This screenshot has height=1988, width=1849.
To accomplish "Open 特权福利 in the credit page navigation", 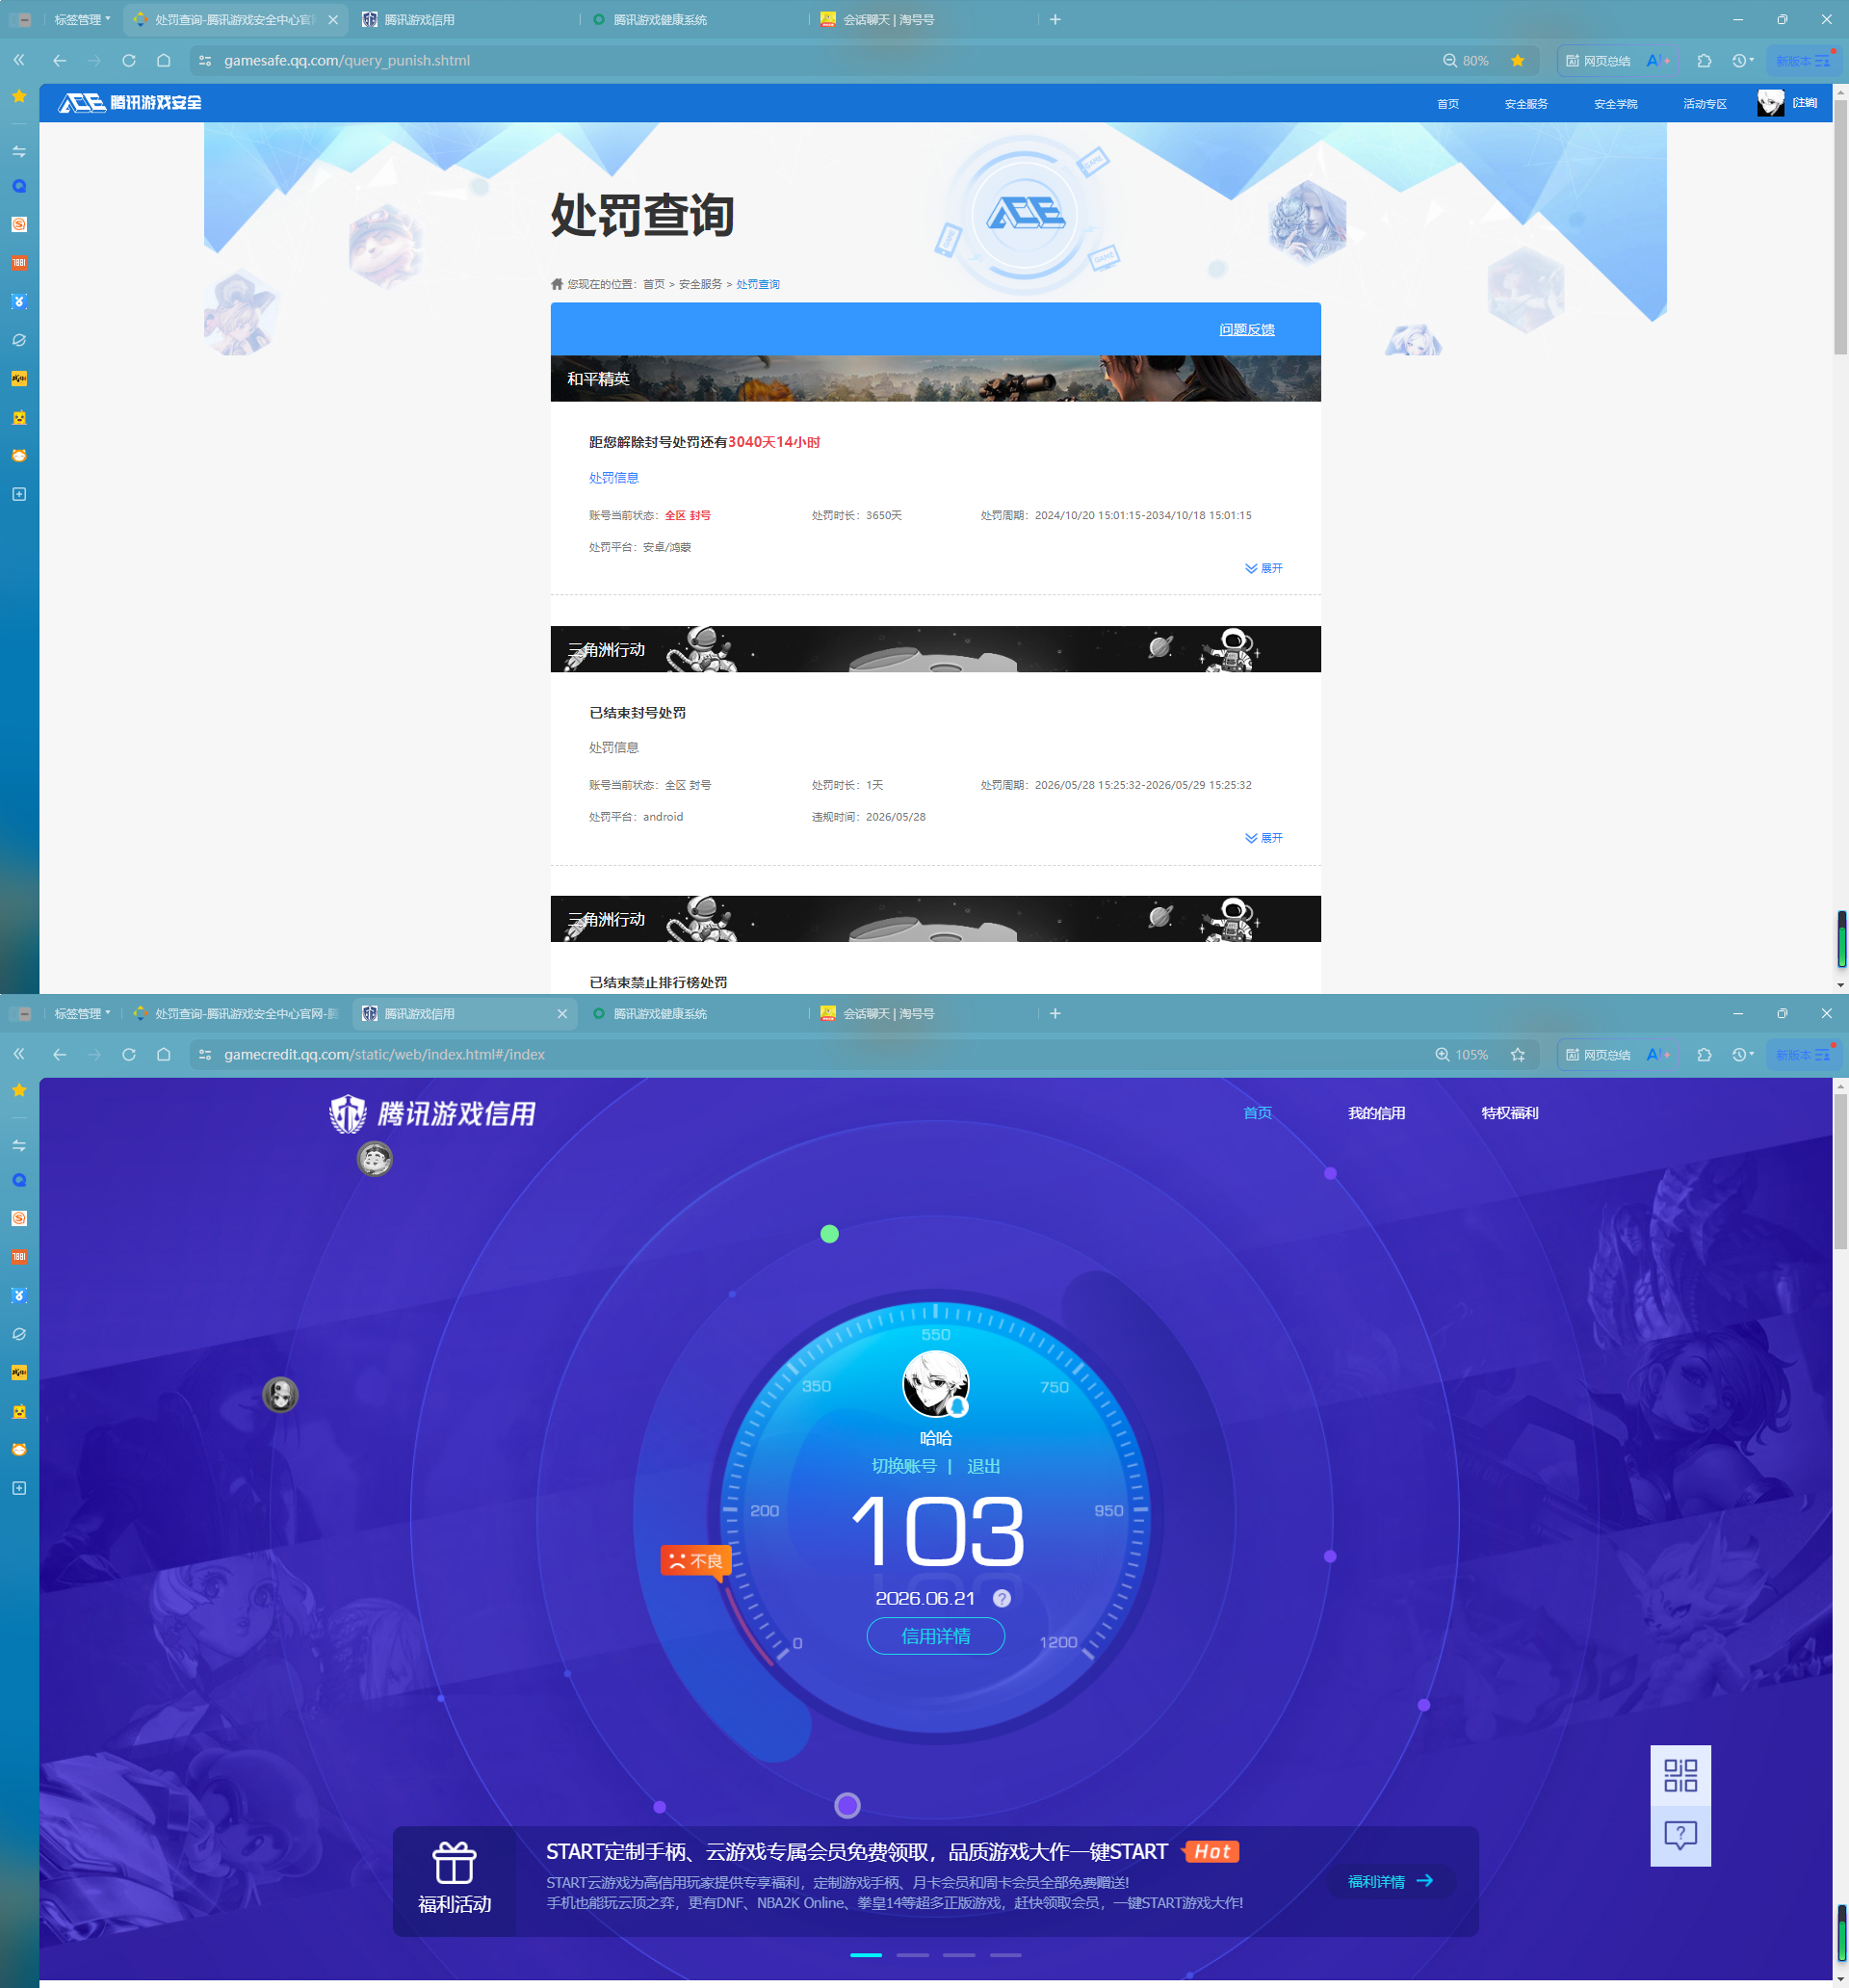I will point(1509,1113).
